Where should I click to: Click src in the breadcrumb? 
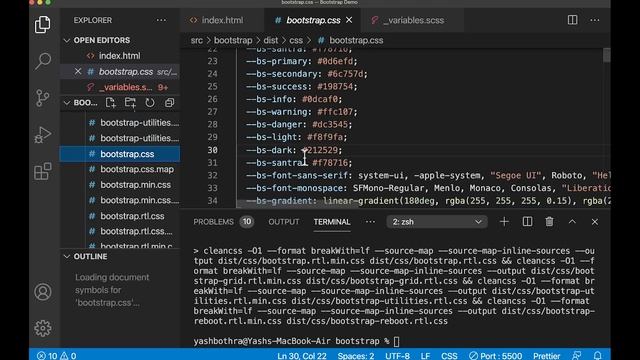[196, 40]
